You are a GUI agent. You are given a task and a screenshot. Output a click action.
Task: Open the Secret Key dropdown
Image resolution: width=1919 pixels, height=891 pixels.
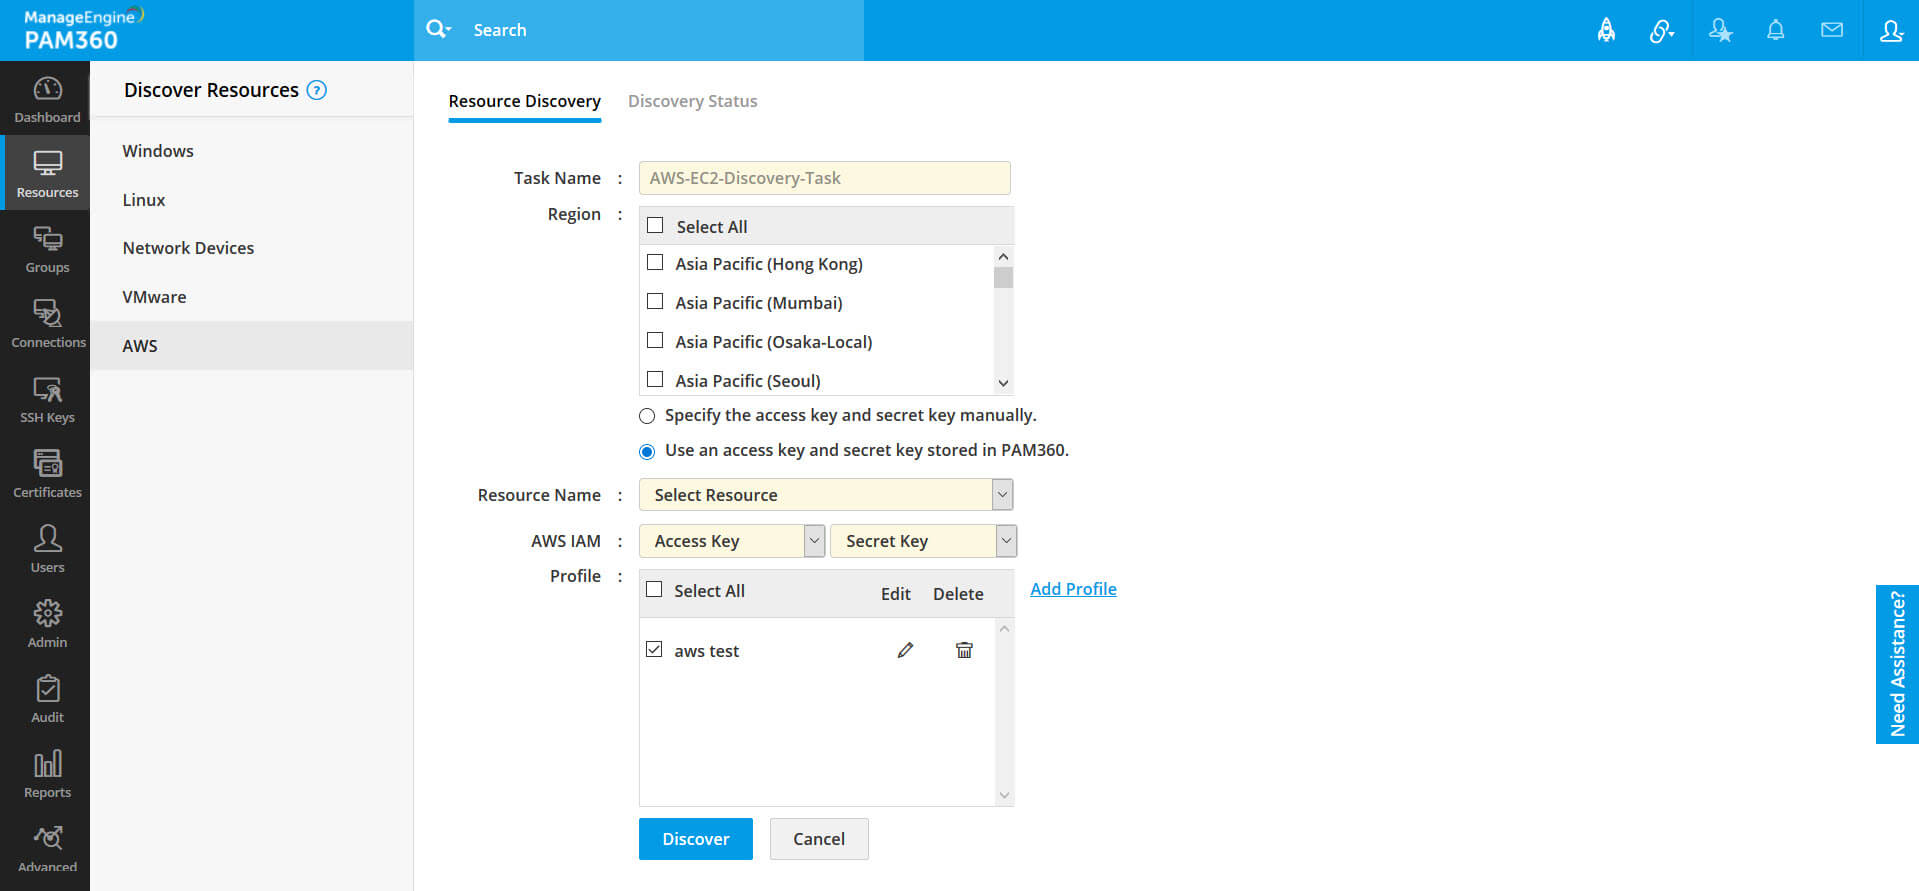923,541
